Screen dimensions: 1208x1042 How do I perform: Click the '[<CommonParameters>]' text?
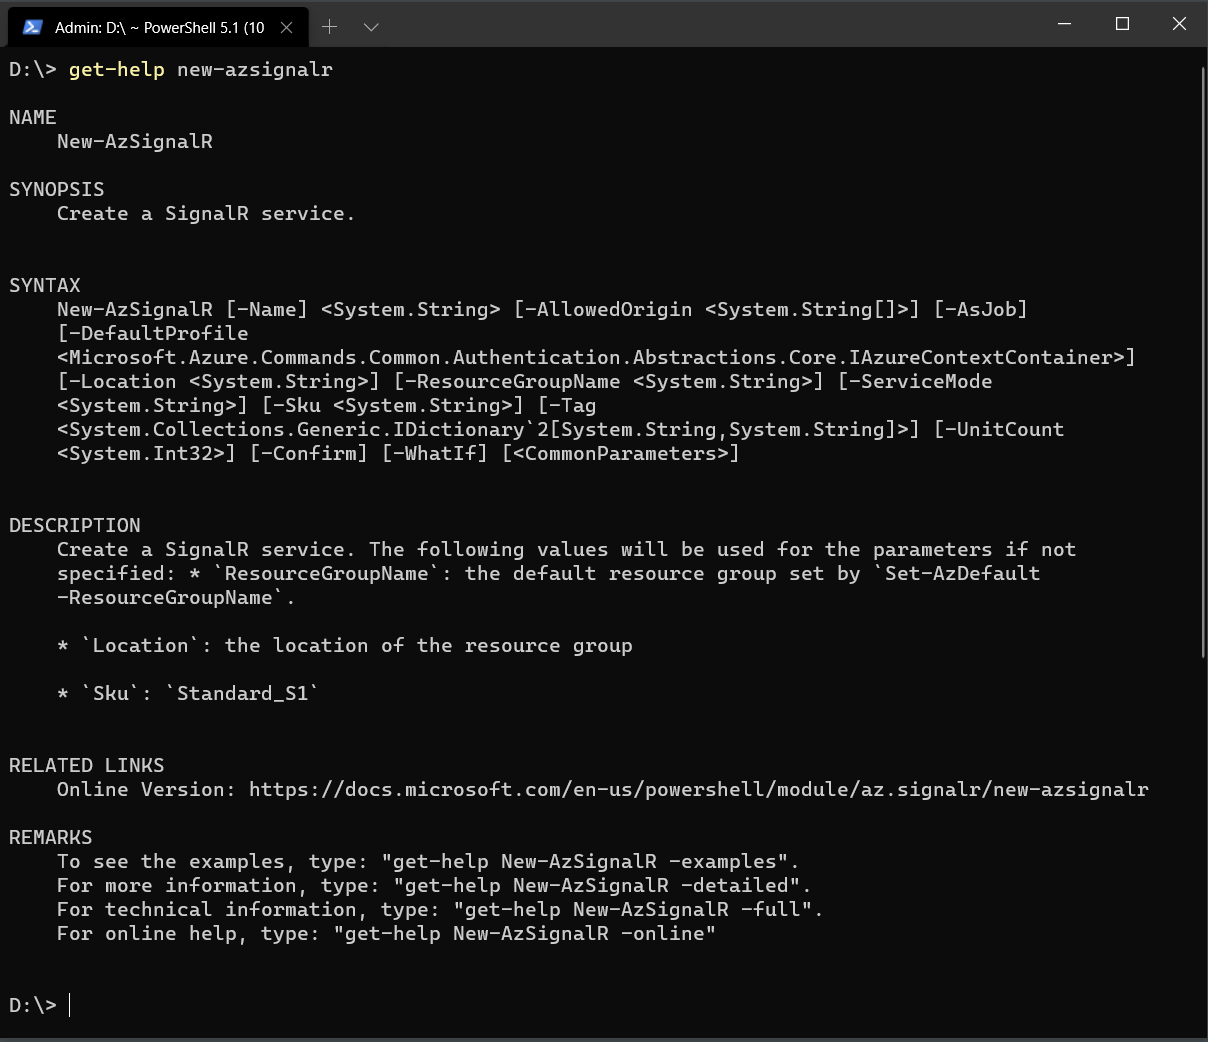pos(621,453)
